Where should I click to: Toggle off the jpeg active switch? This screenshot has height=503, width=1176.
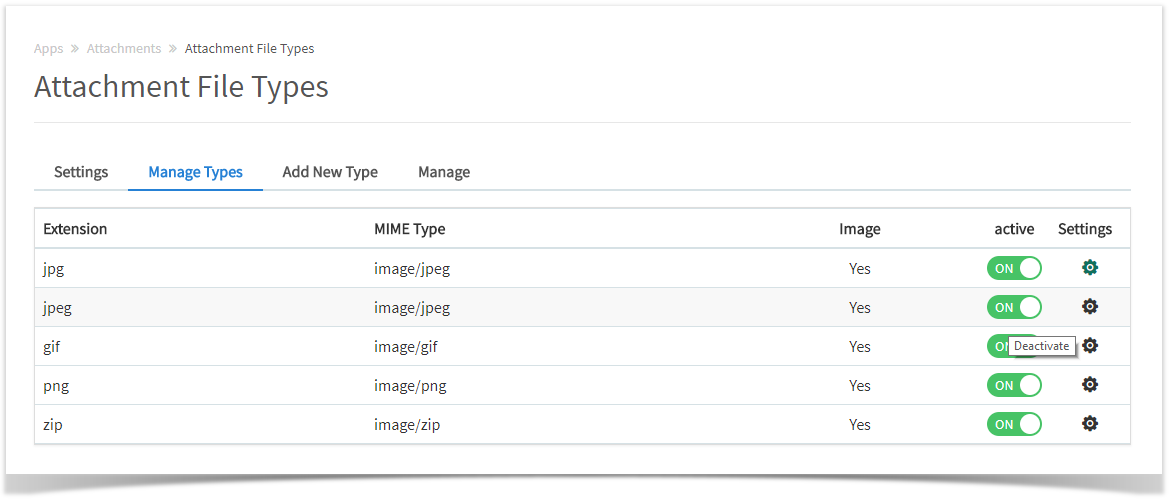(1014, 307)
